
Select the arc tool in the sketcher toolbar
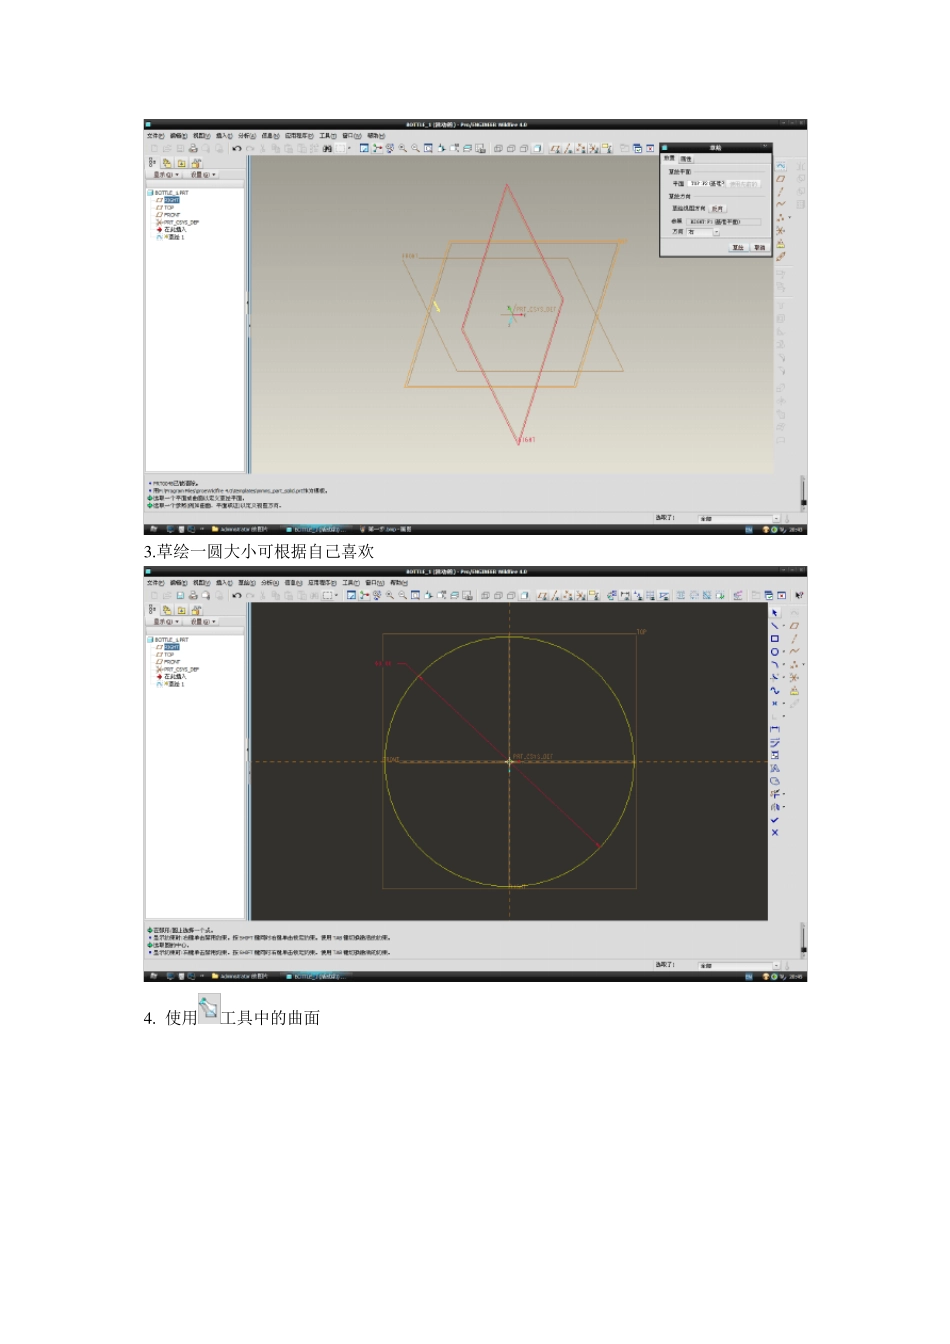point(774,664)
